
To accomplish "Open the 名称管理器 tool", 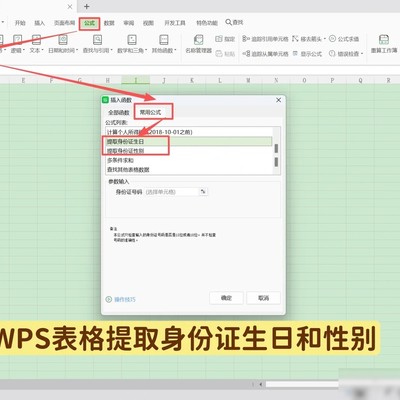I will click(198, 44).
